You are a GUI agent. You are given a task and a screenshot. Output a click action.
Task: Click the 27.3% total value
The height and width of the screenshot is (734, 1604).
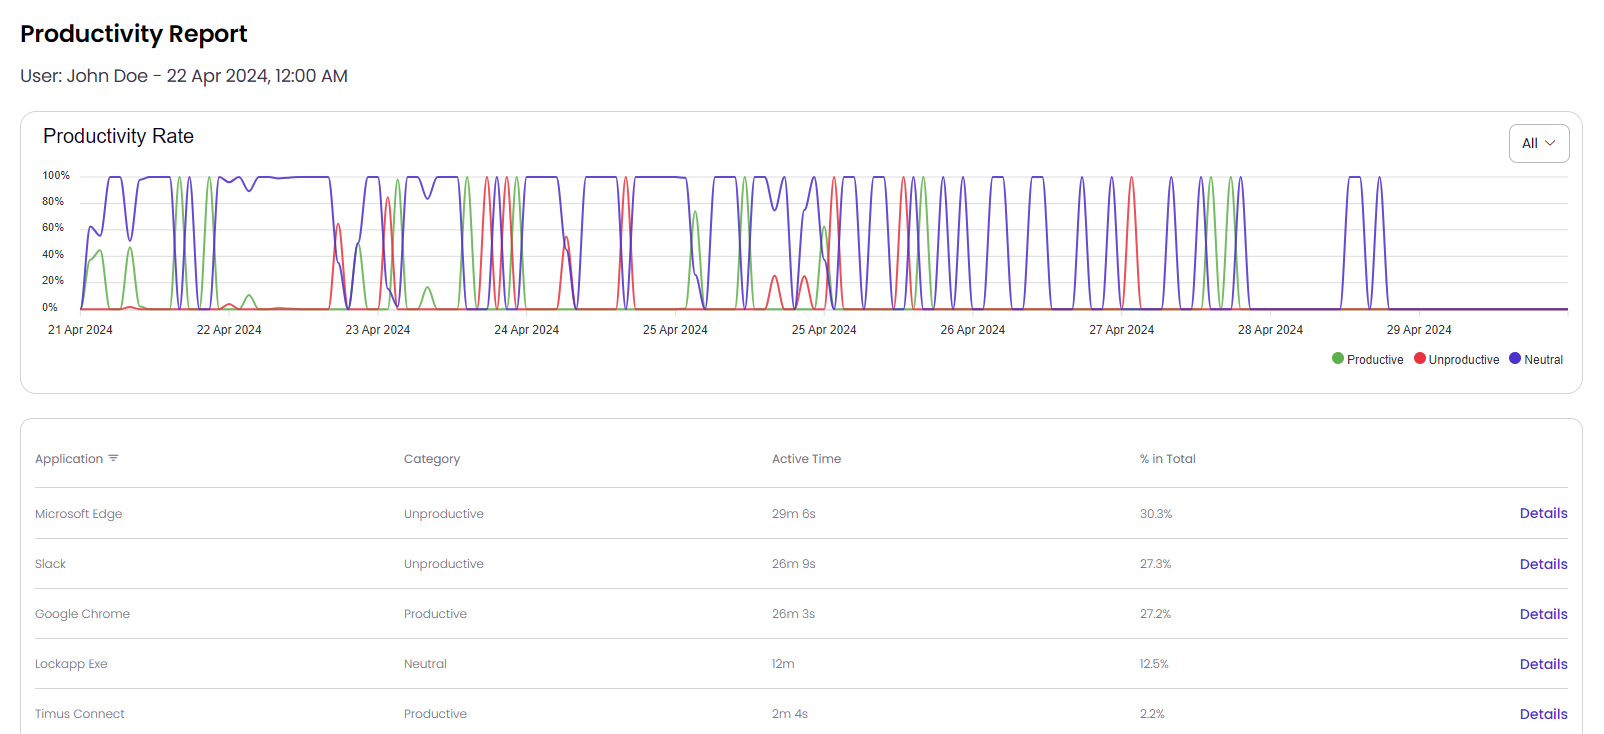tap(1155, 564)
